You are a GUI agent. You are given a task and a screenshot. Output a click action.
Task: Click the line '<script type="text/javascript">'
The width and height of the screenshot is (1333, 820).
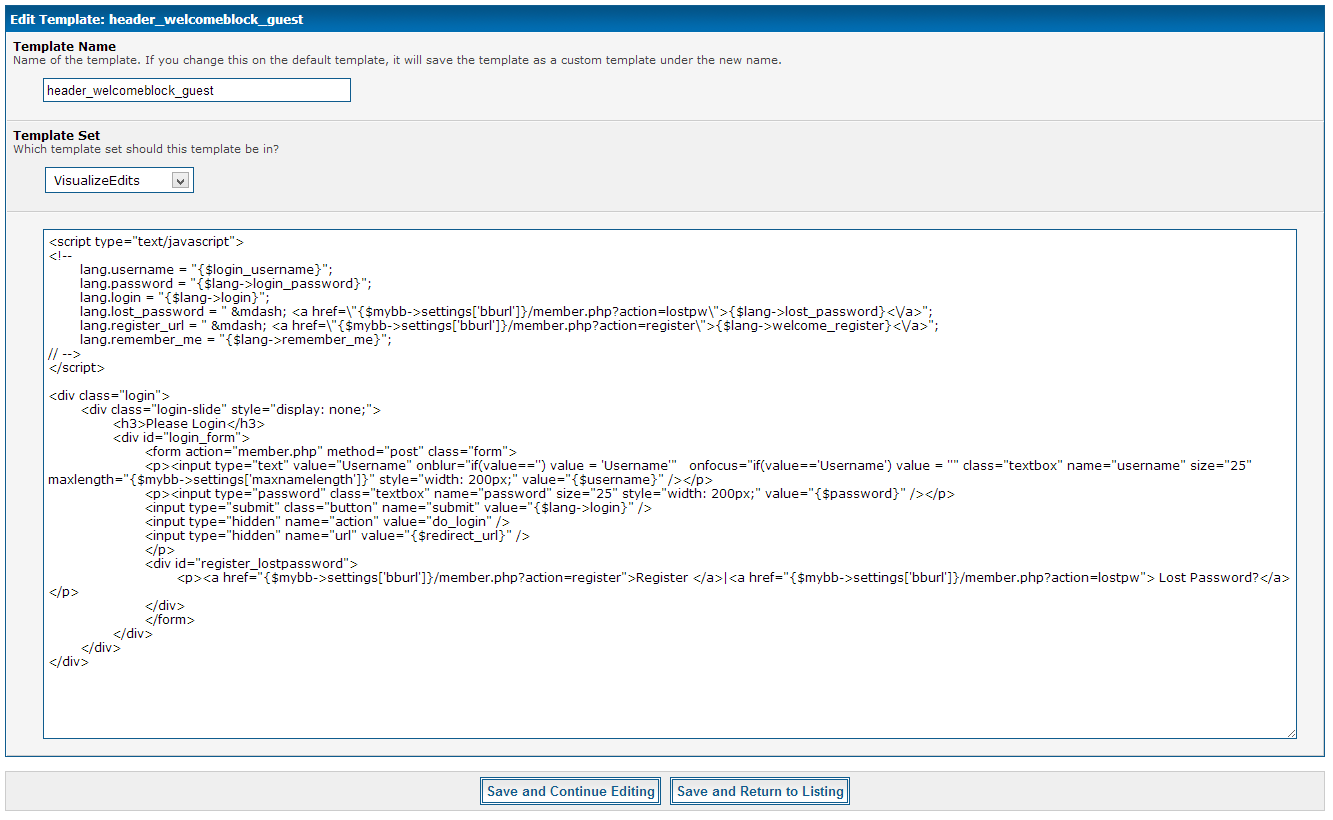[146, 242]
